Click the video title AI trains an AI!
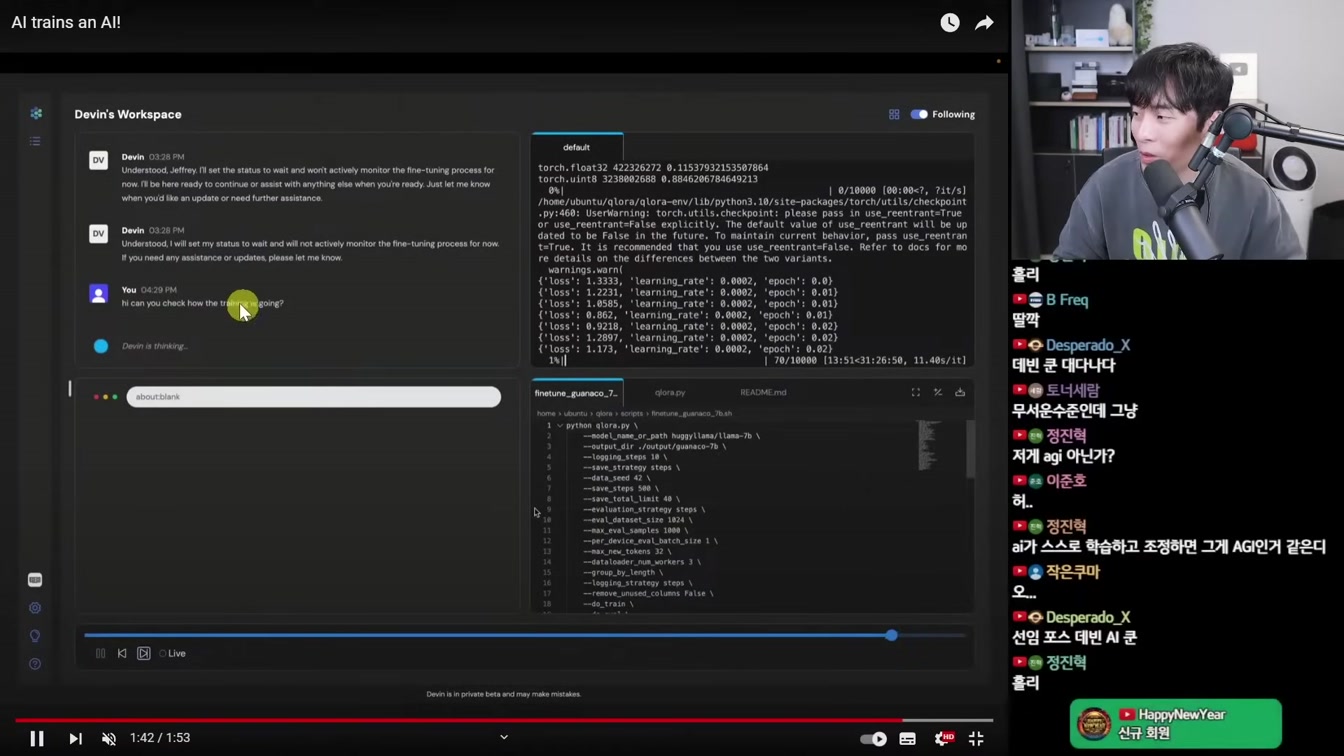 (66, 22)
